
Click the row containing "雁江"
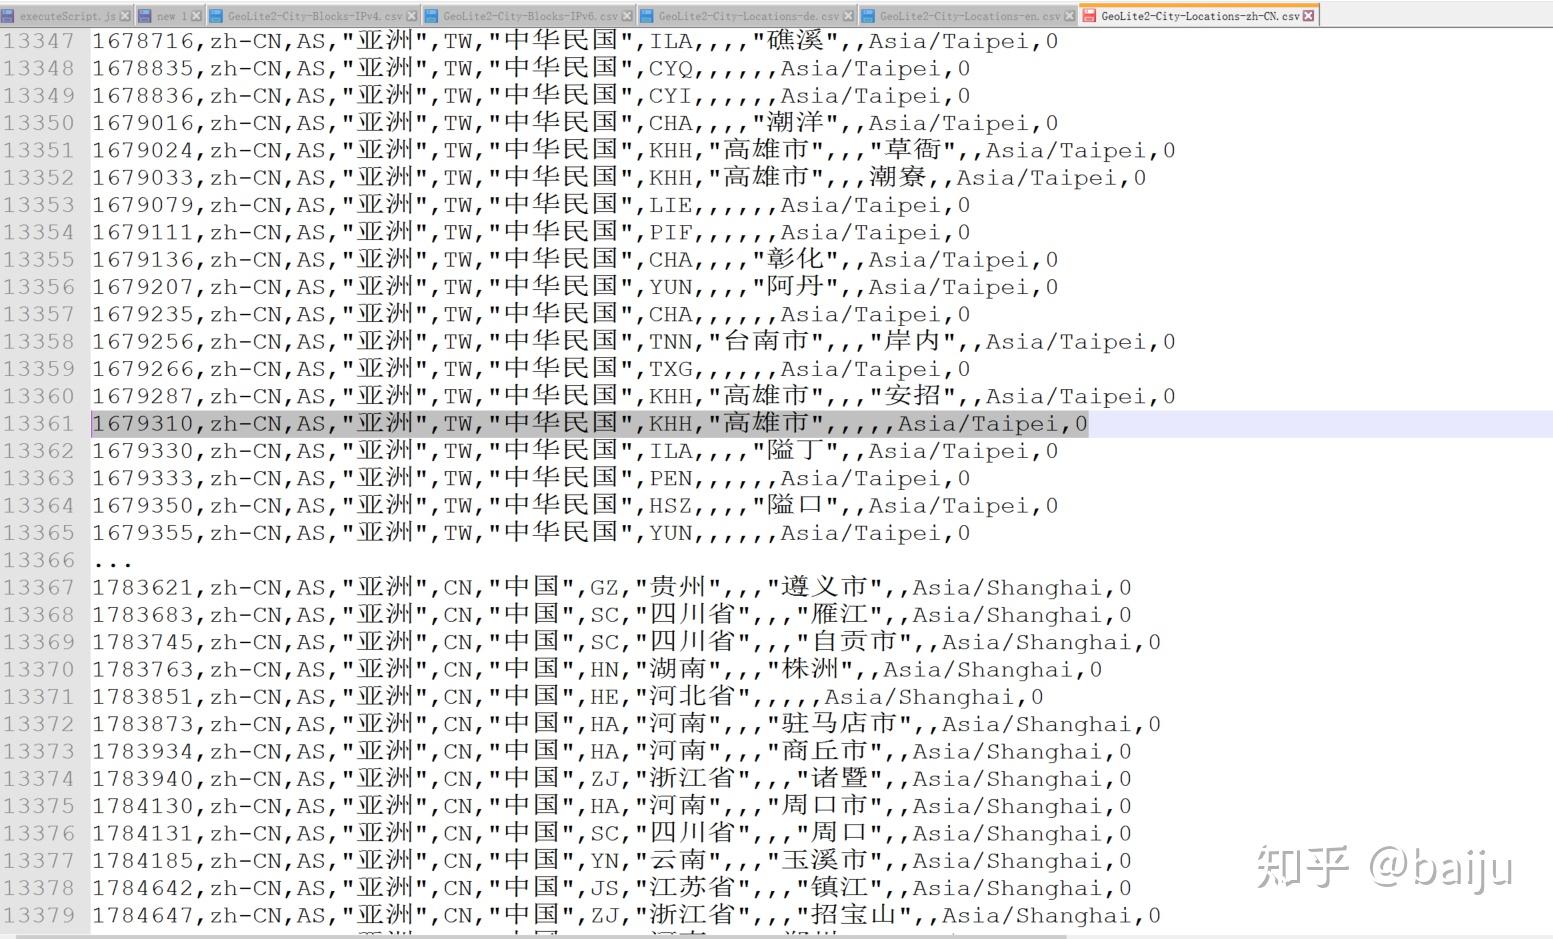click(x=612, y=615)
